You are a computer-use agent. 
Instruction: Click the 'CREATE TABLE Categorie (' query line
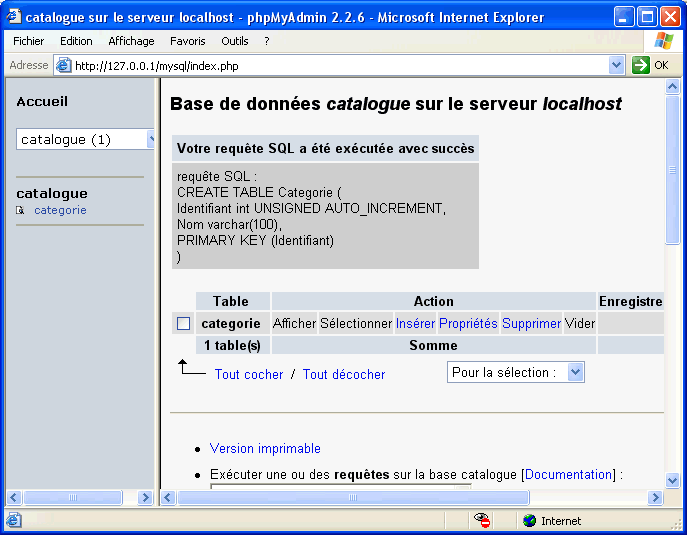tap(259, 192)
